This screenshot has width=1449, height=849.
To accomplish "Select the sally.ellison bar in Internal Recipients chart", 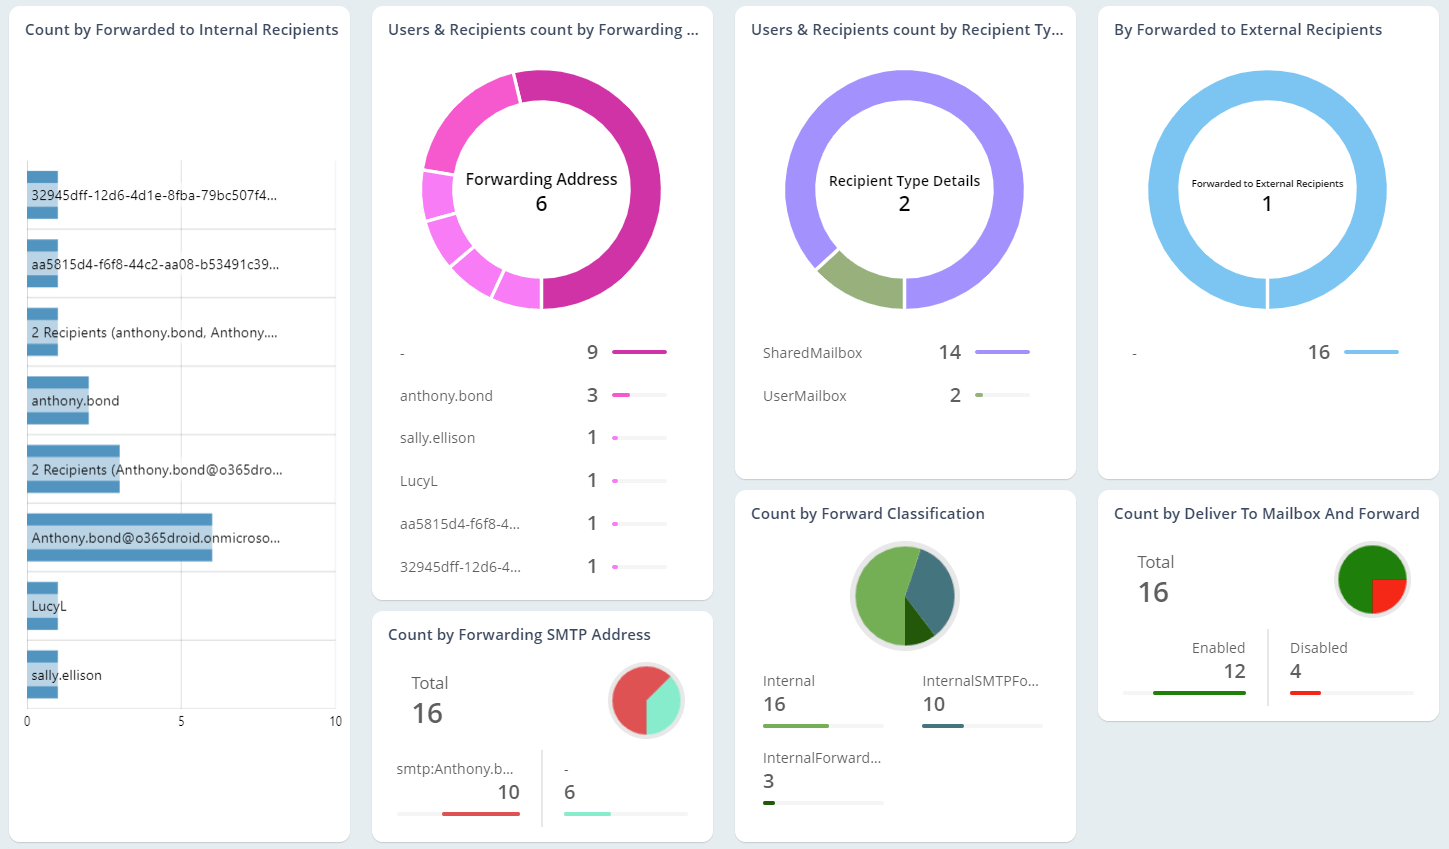I will coord(43,675).
